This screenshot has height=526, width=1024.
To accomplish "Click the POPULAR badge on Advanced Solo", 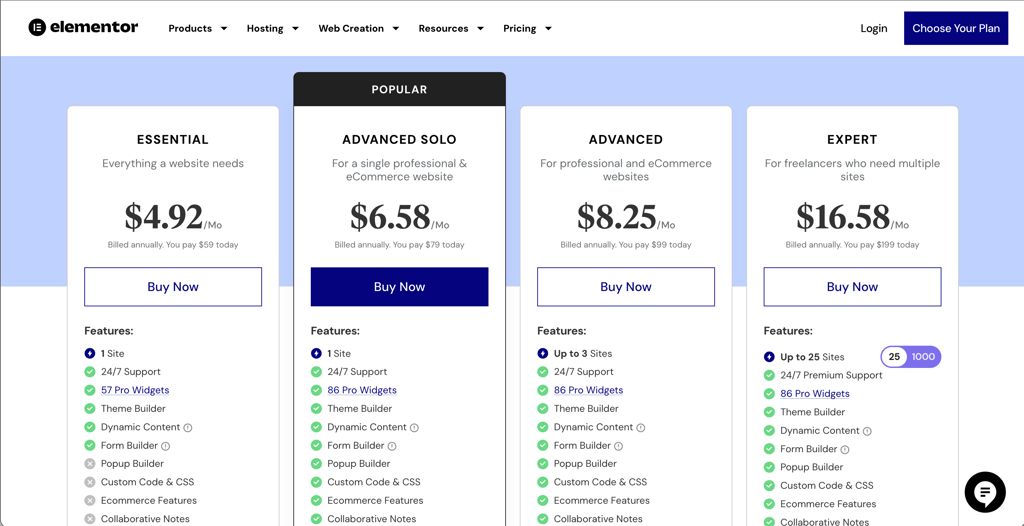I will point(400,90).
